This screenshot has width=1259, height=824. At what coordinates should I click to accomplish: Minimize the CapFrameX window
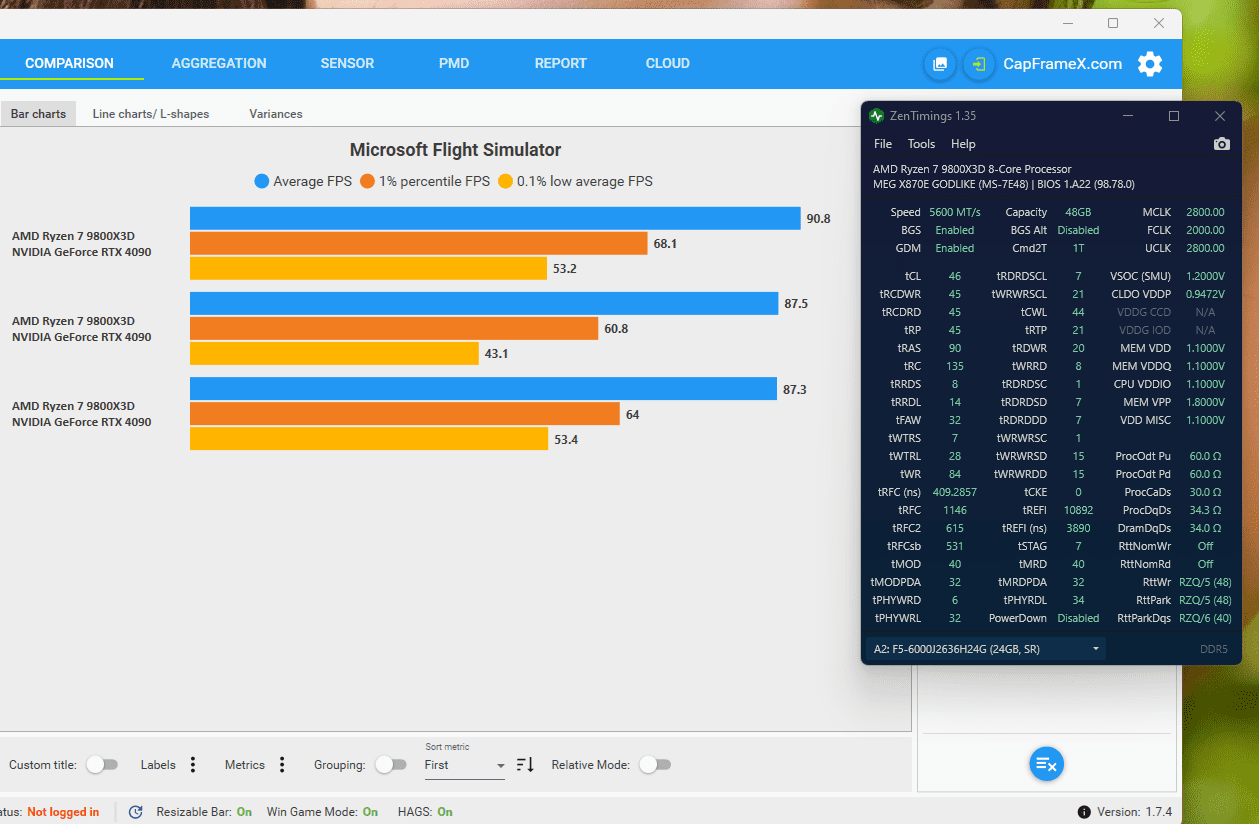(x=1067, y=23)
